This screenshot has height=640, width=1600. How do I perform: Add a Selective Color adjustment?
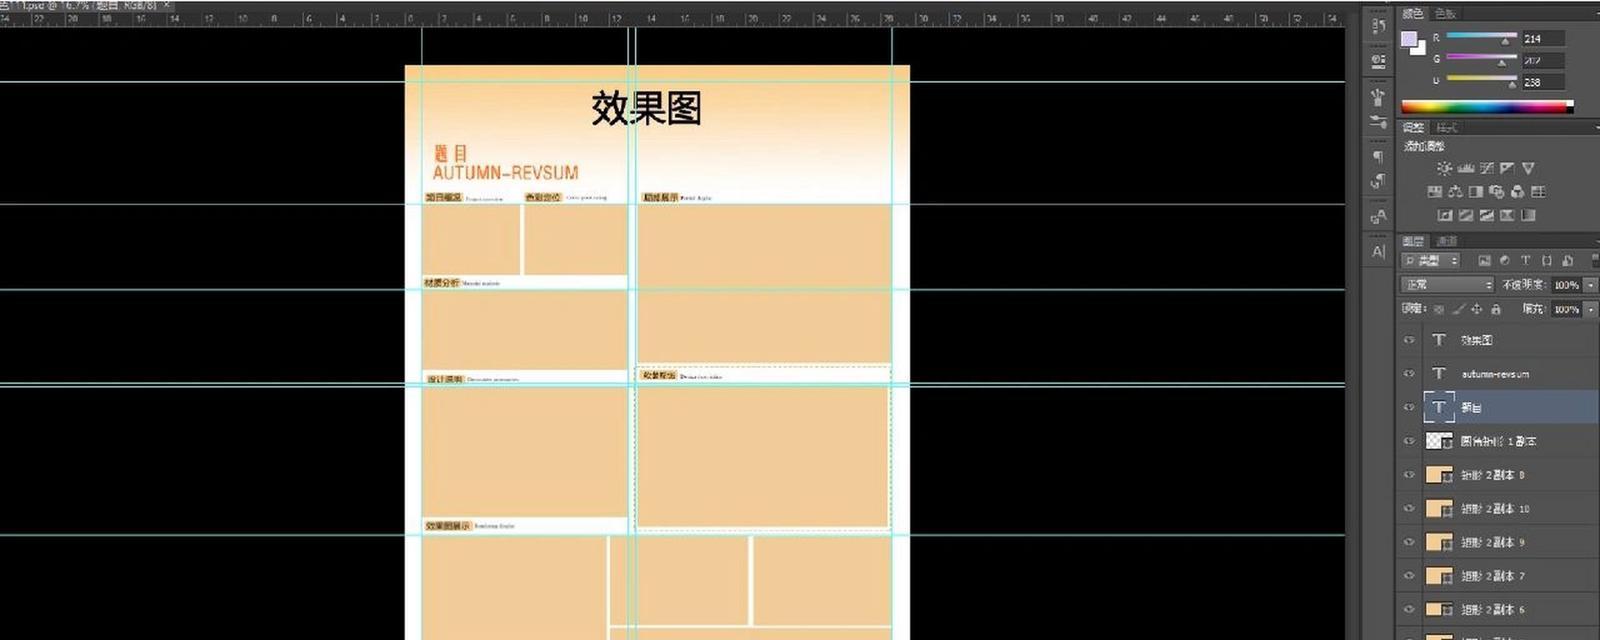pos(1507,215)
